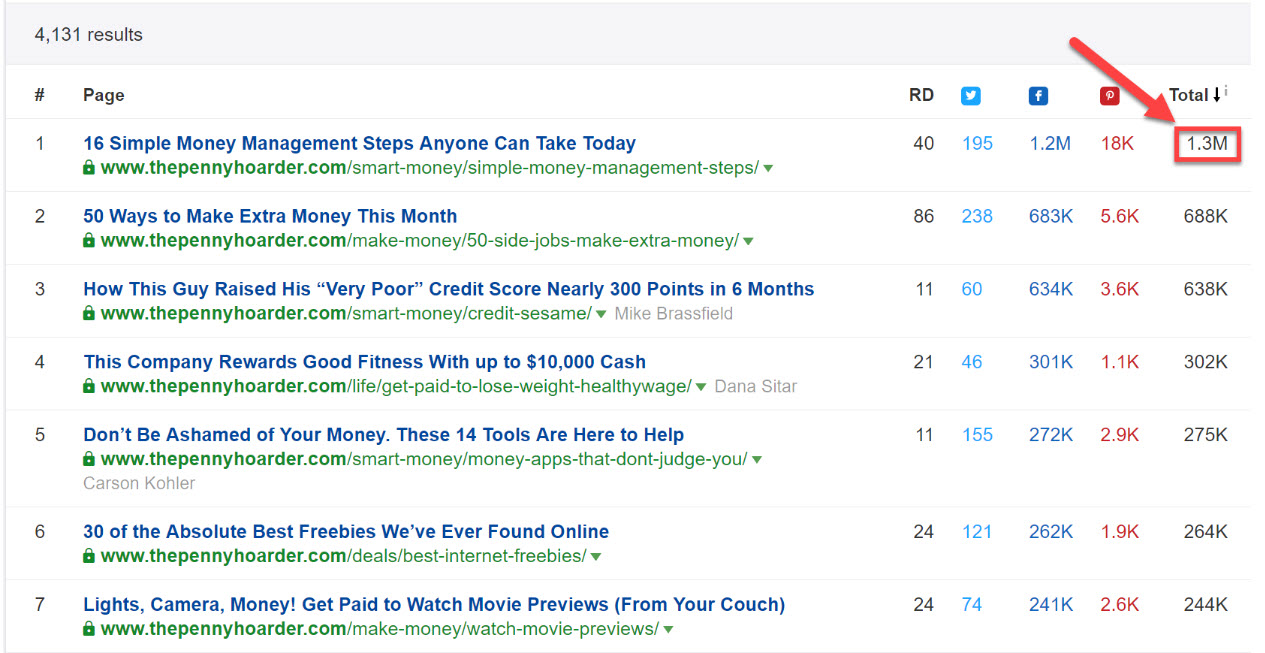1265x653 pixels.
Task: Click the 238 Twitter shares count
Action: coord(977,216)
